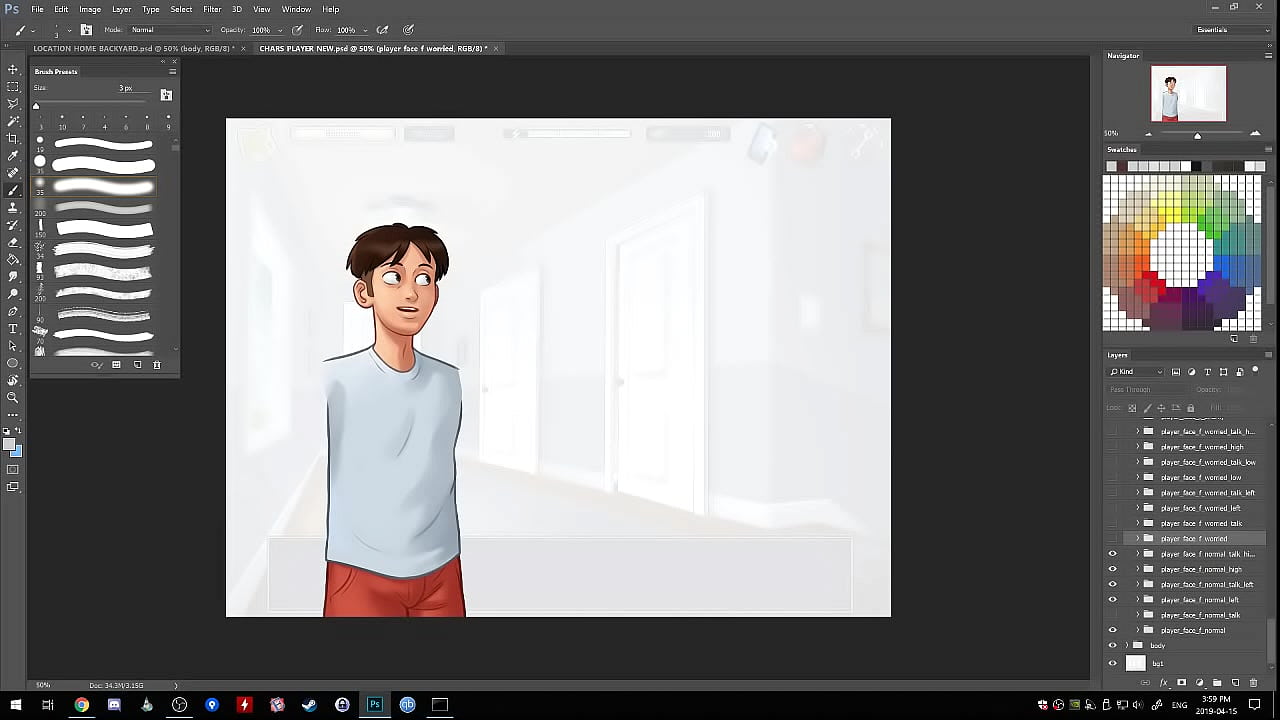This screenshot has height=720, width=1280.
Task: Click the foreground color swatch
Action: click(x=9, y=445)
